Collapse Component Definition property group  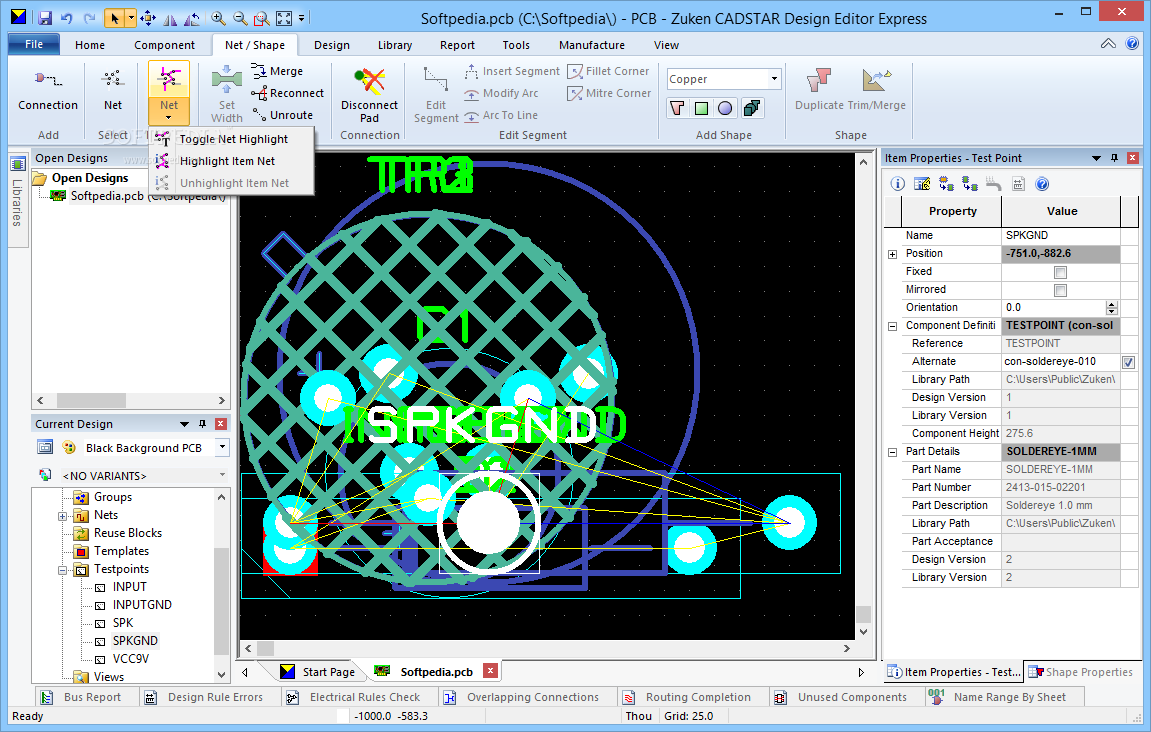893,326
